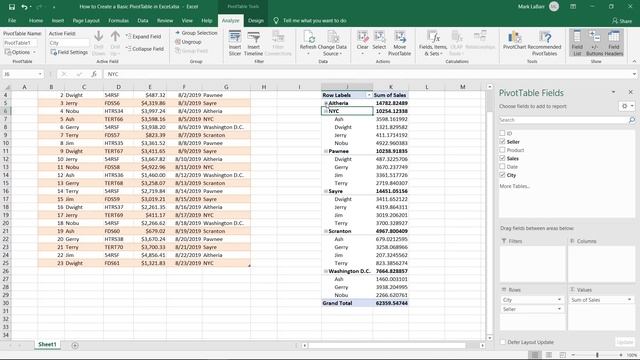Click the Save icon in title bar
Screen dimensions: 640x360
12,7
